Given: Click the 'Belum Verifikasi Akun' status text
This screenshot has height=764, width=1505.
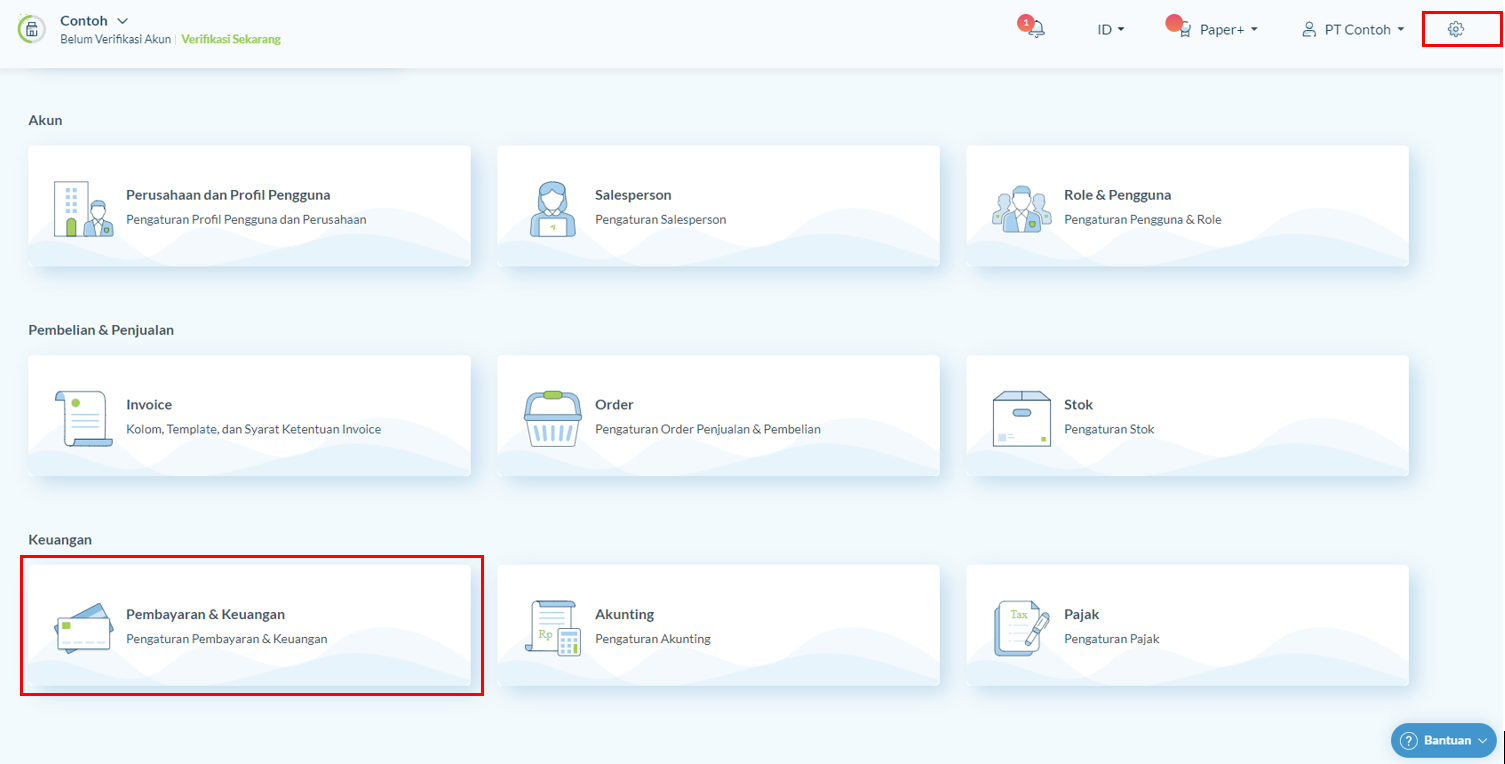Looking at the screenshot, I should (116, 39).
